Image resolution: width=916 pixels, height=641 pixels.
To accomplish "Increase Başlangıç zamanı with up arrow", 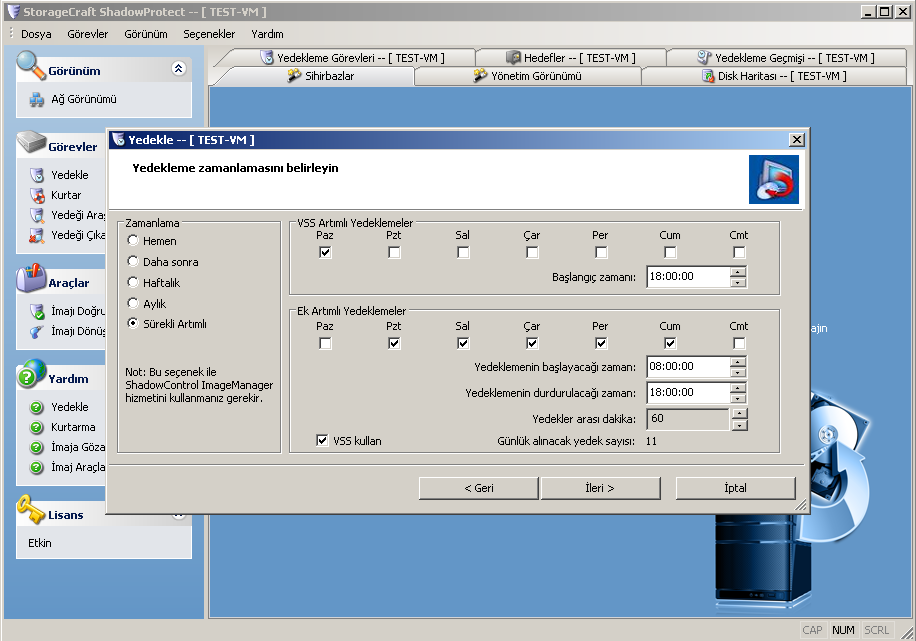I will tap(738, 272).
